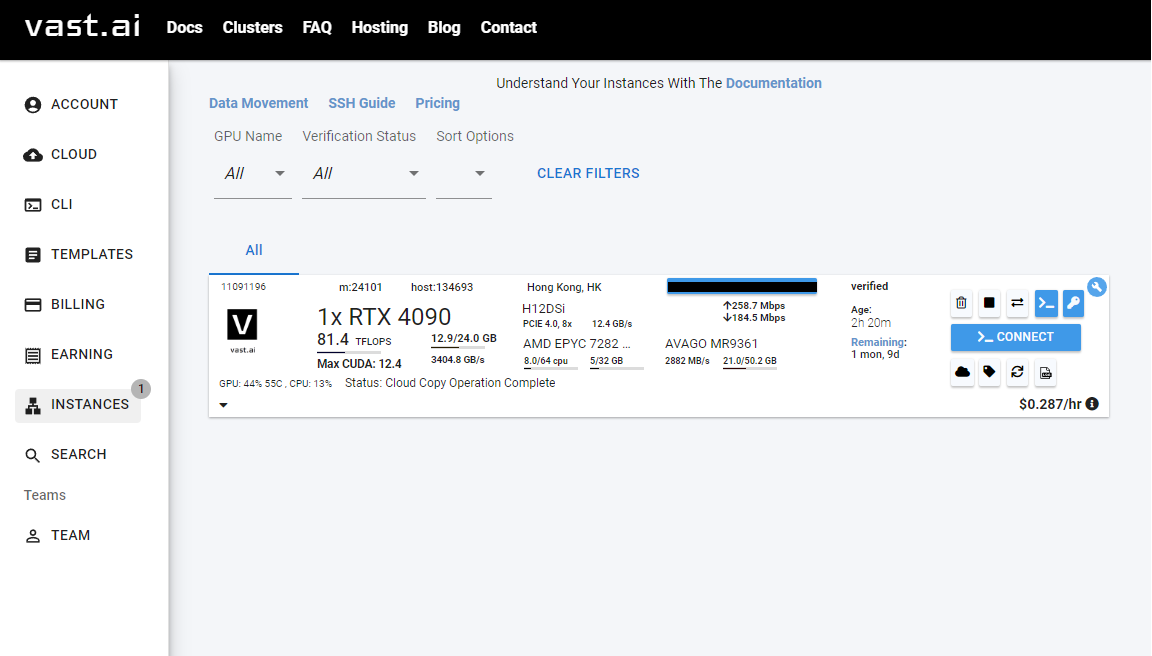Expand instance details with the bottom-left caret
Screen dimensions: 1152x656
pyautogui.click(x=223, y=405)
